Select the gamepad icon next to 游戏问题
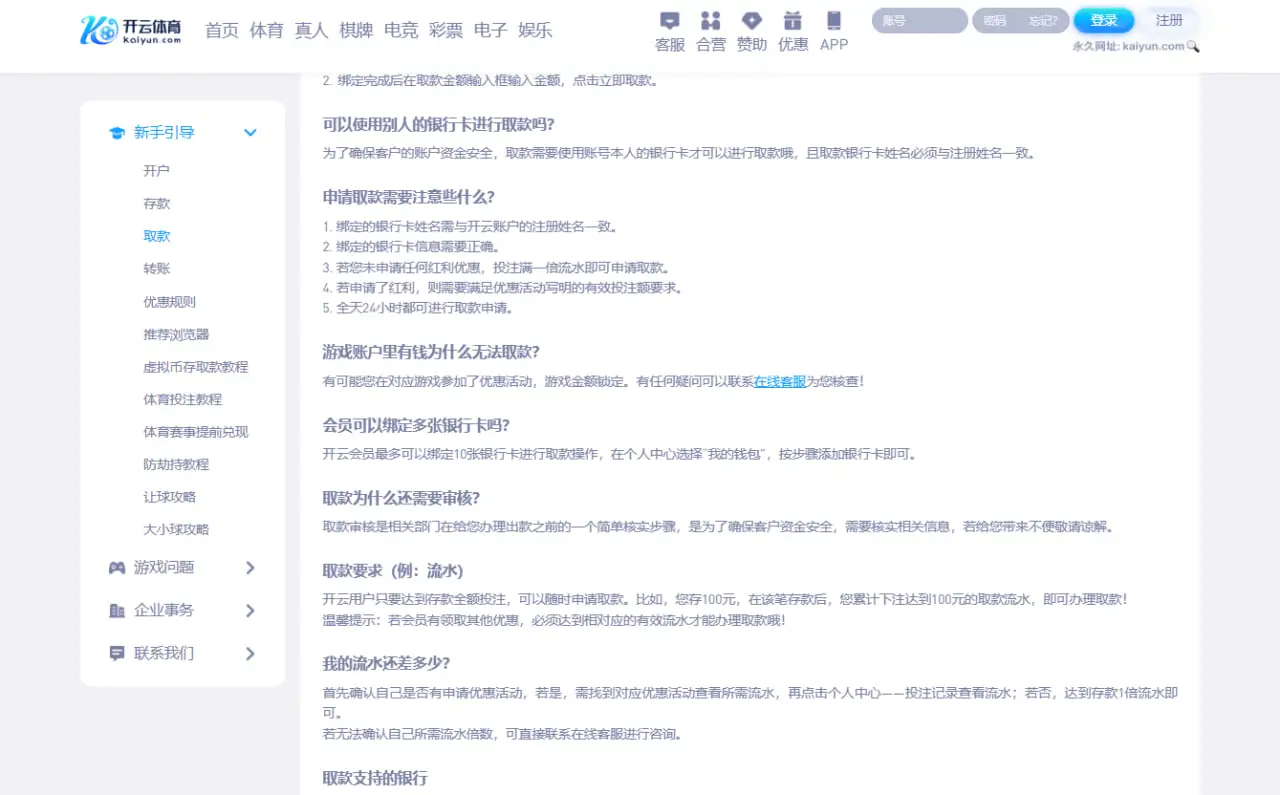This screenshot has height=795, width=1280. (115, 568)
